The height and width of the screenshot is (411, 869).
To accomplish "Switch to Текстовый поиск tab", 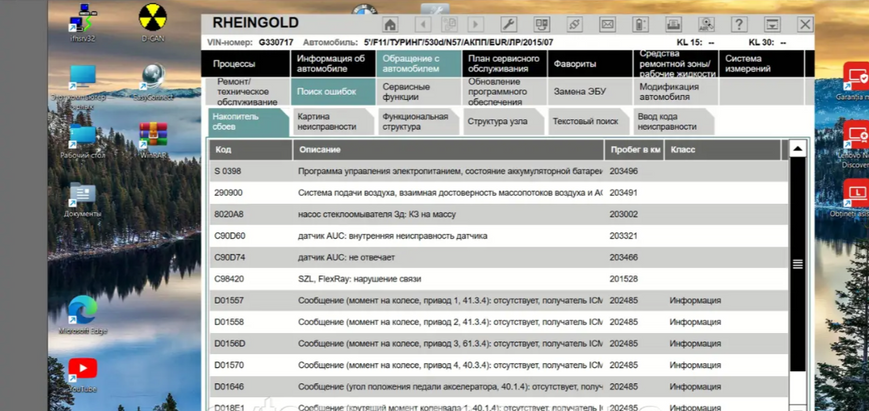I will (x=589, y=122).
